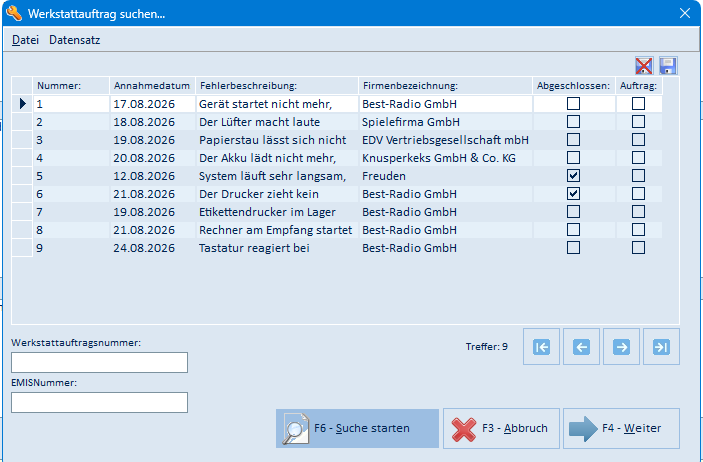This screenshot has height=462, width=703.
Task: Open the Datei menu
Action: [x=26, y=40]
